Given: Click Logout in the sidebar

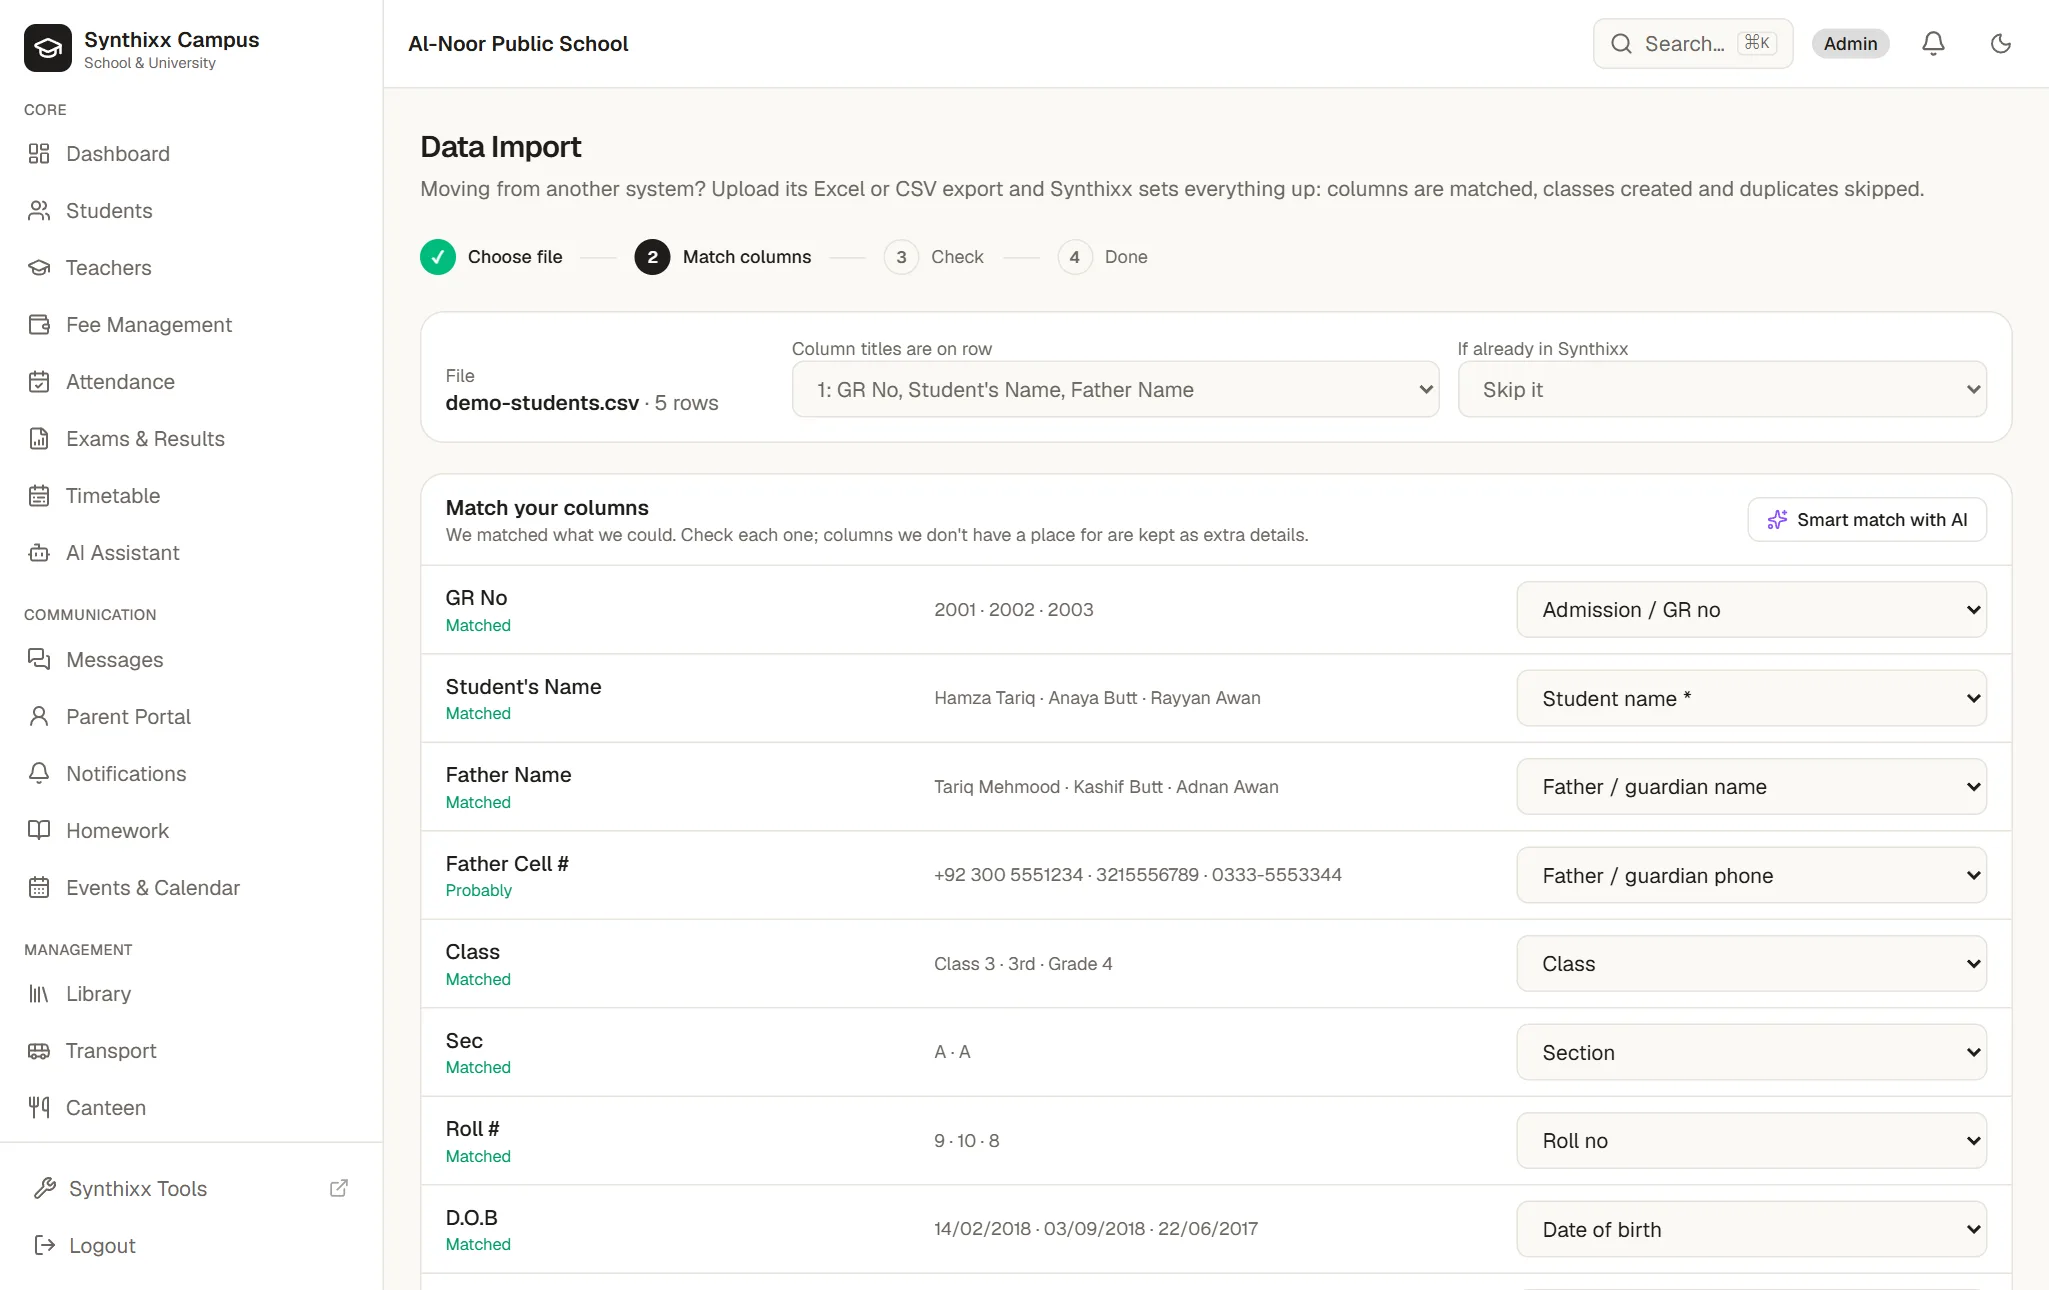Looking at the screenshot, I should [x=102, y=1245].
